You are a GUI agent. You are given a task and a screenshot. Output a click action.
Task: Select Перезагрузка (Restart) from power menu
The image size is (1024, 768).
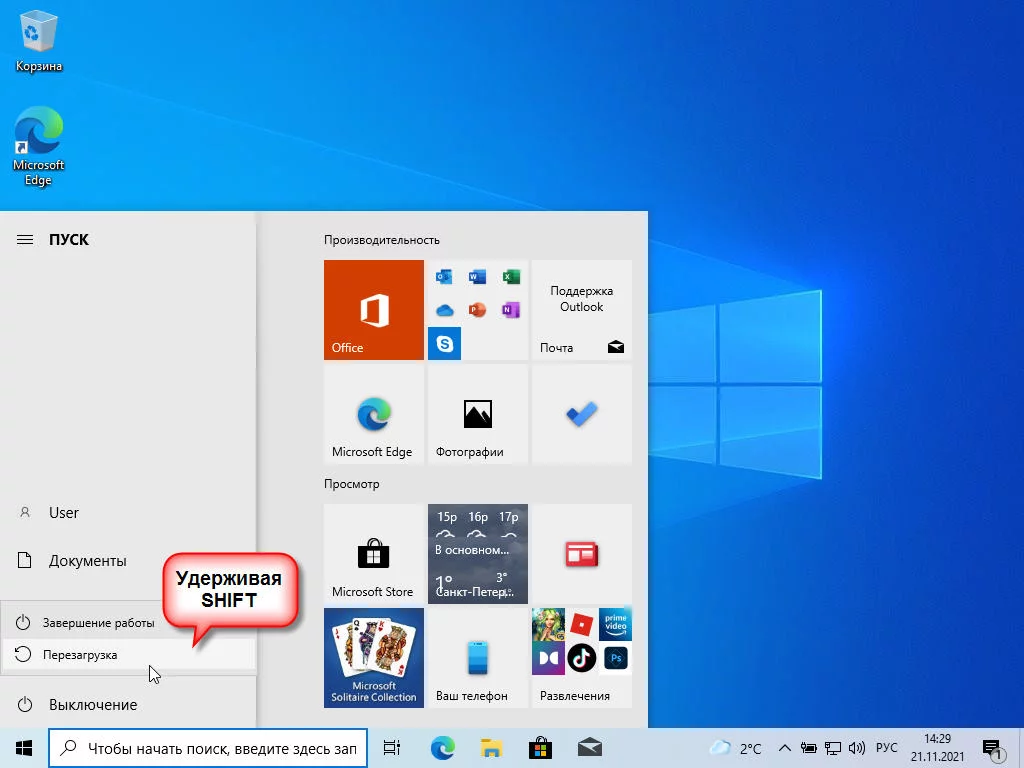(80, 655)
